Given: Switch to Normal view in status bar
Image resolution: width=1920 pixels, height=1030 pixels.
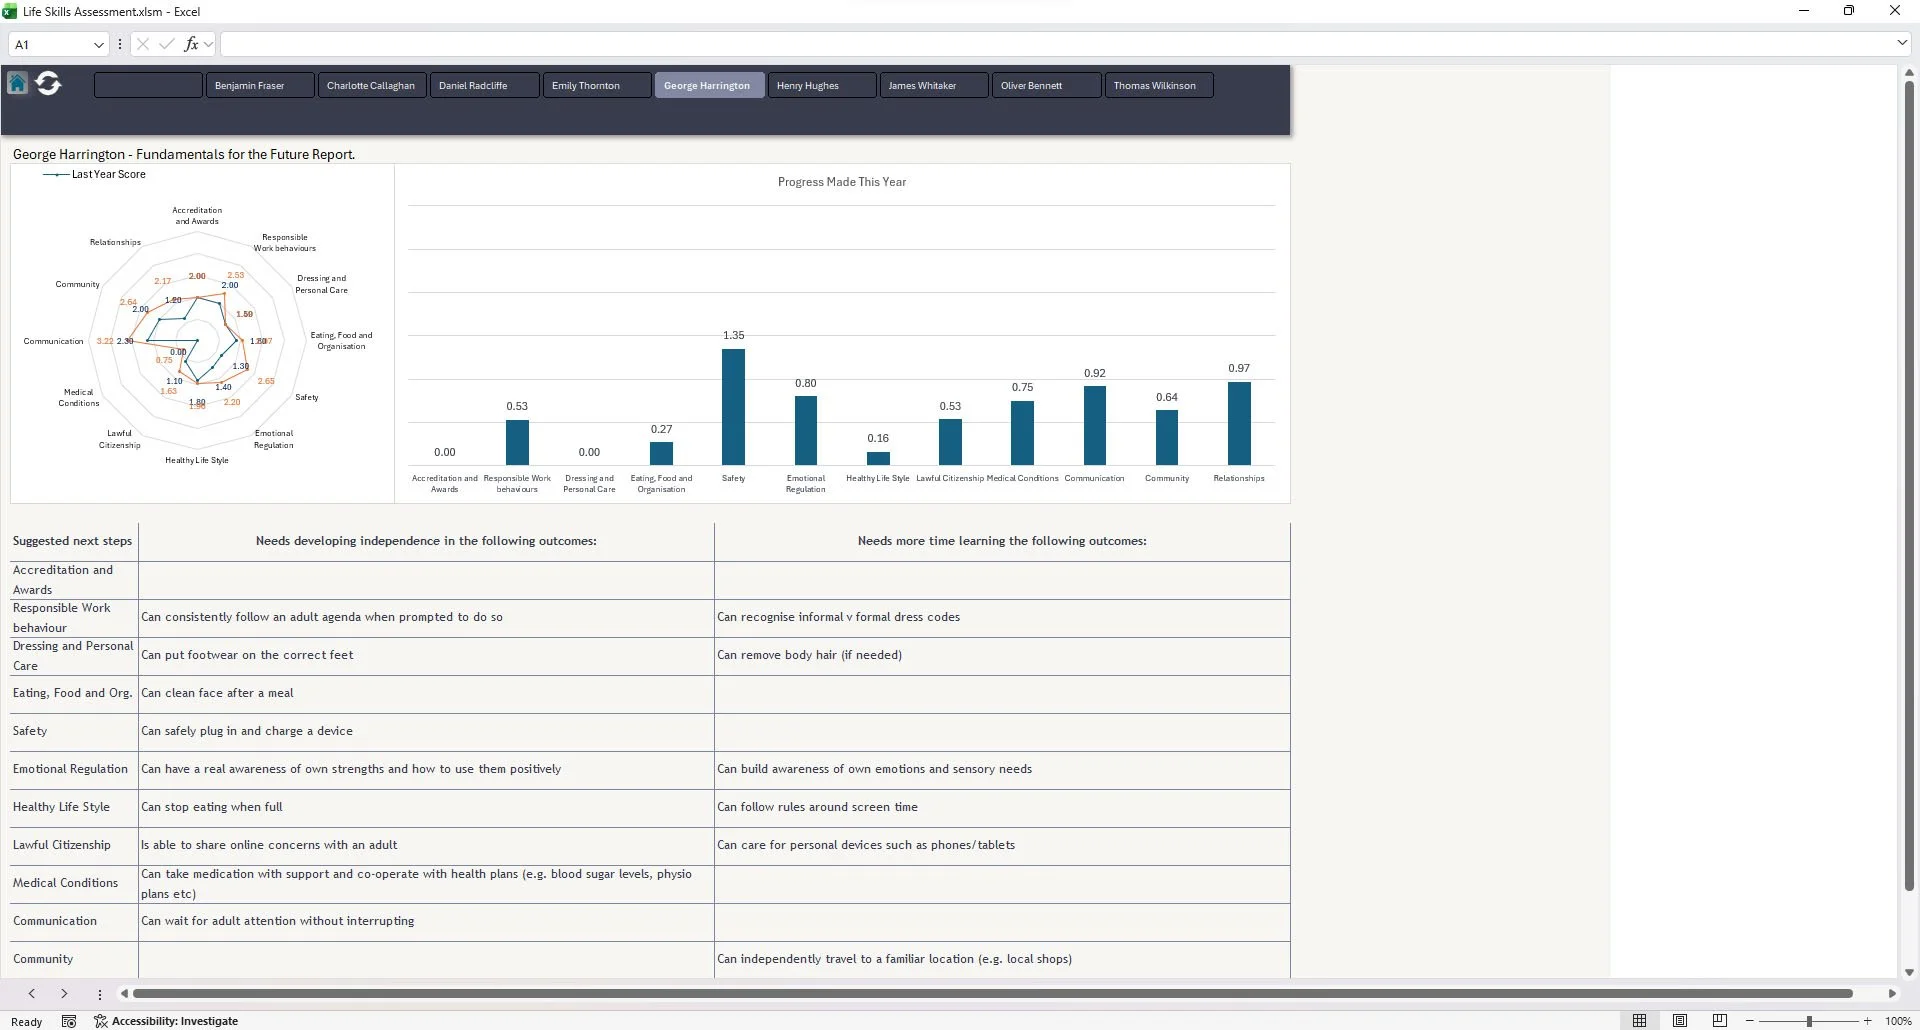Looking at the screenshot, I should point(1639,1021).
